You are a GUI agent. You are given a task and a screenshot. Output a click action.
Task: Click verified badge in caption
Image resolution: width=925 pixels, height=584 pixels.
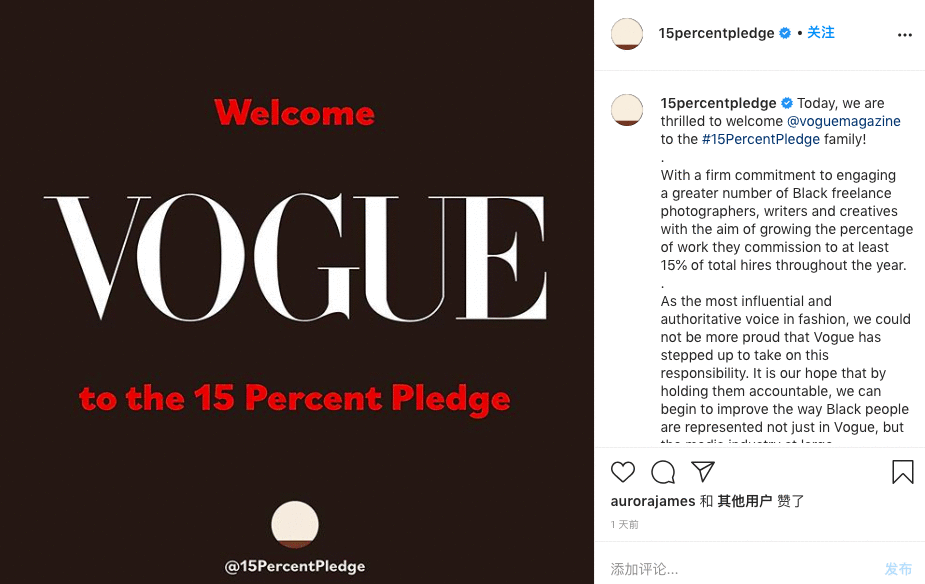coord(787,103)
